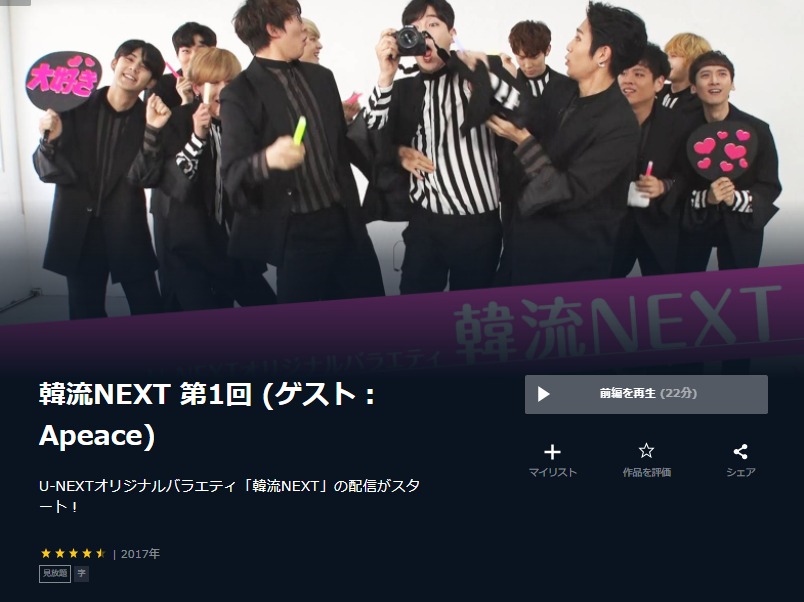Click the half-filled fifth rating star
The height and width of the screenshot is (602, 804).
tap(100, 553)
